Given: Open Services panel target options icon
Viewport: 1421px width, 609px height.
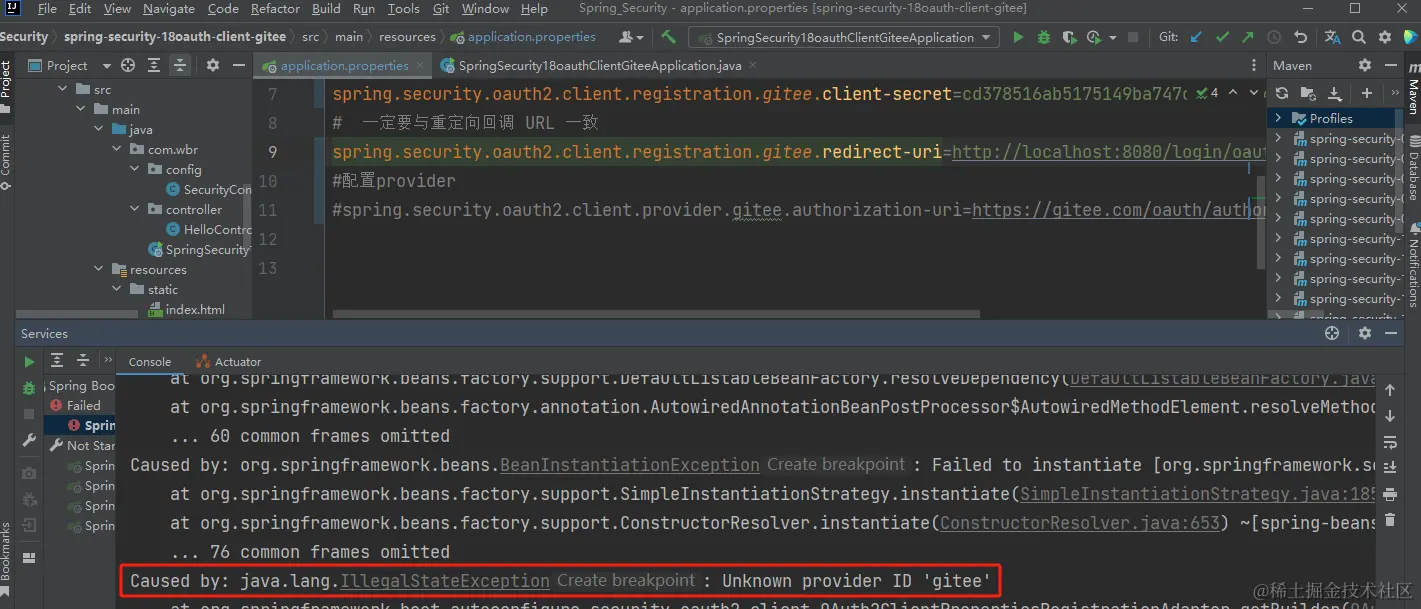Looking at the screenshot, I should point(1331,333).
